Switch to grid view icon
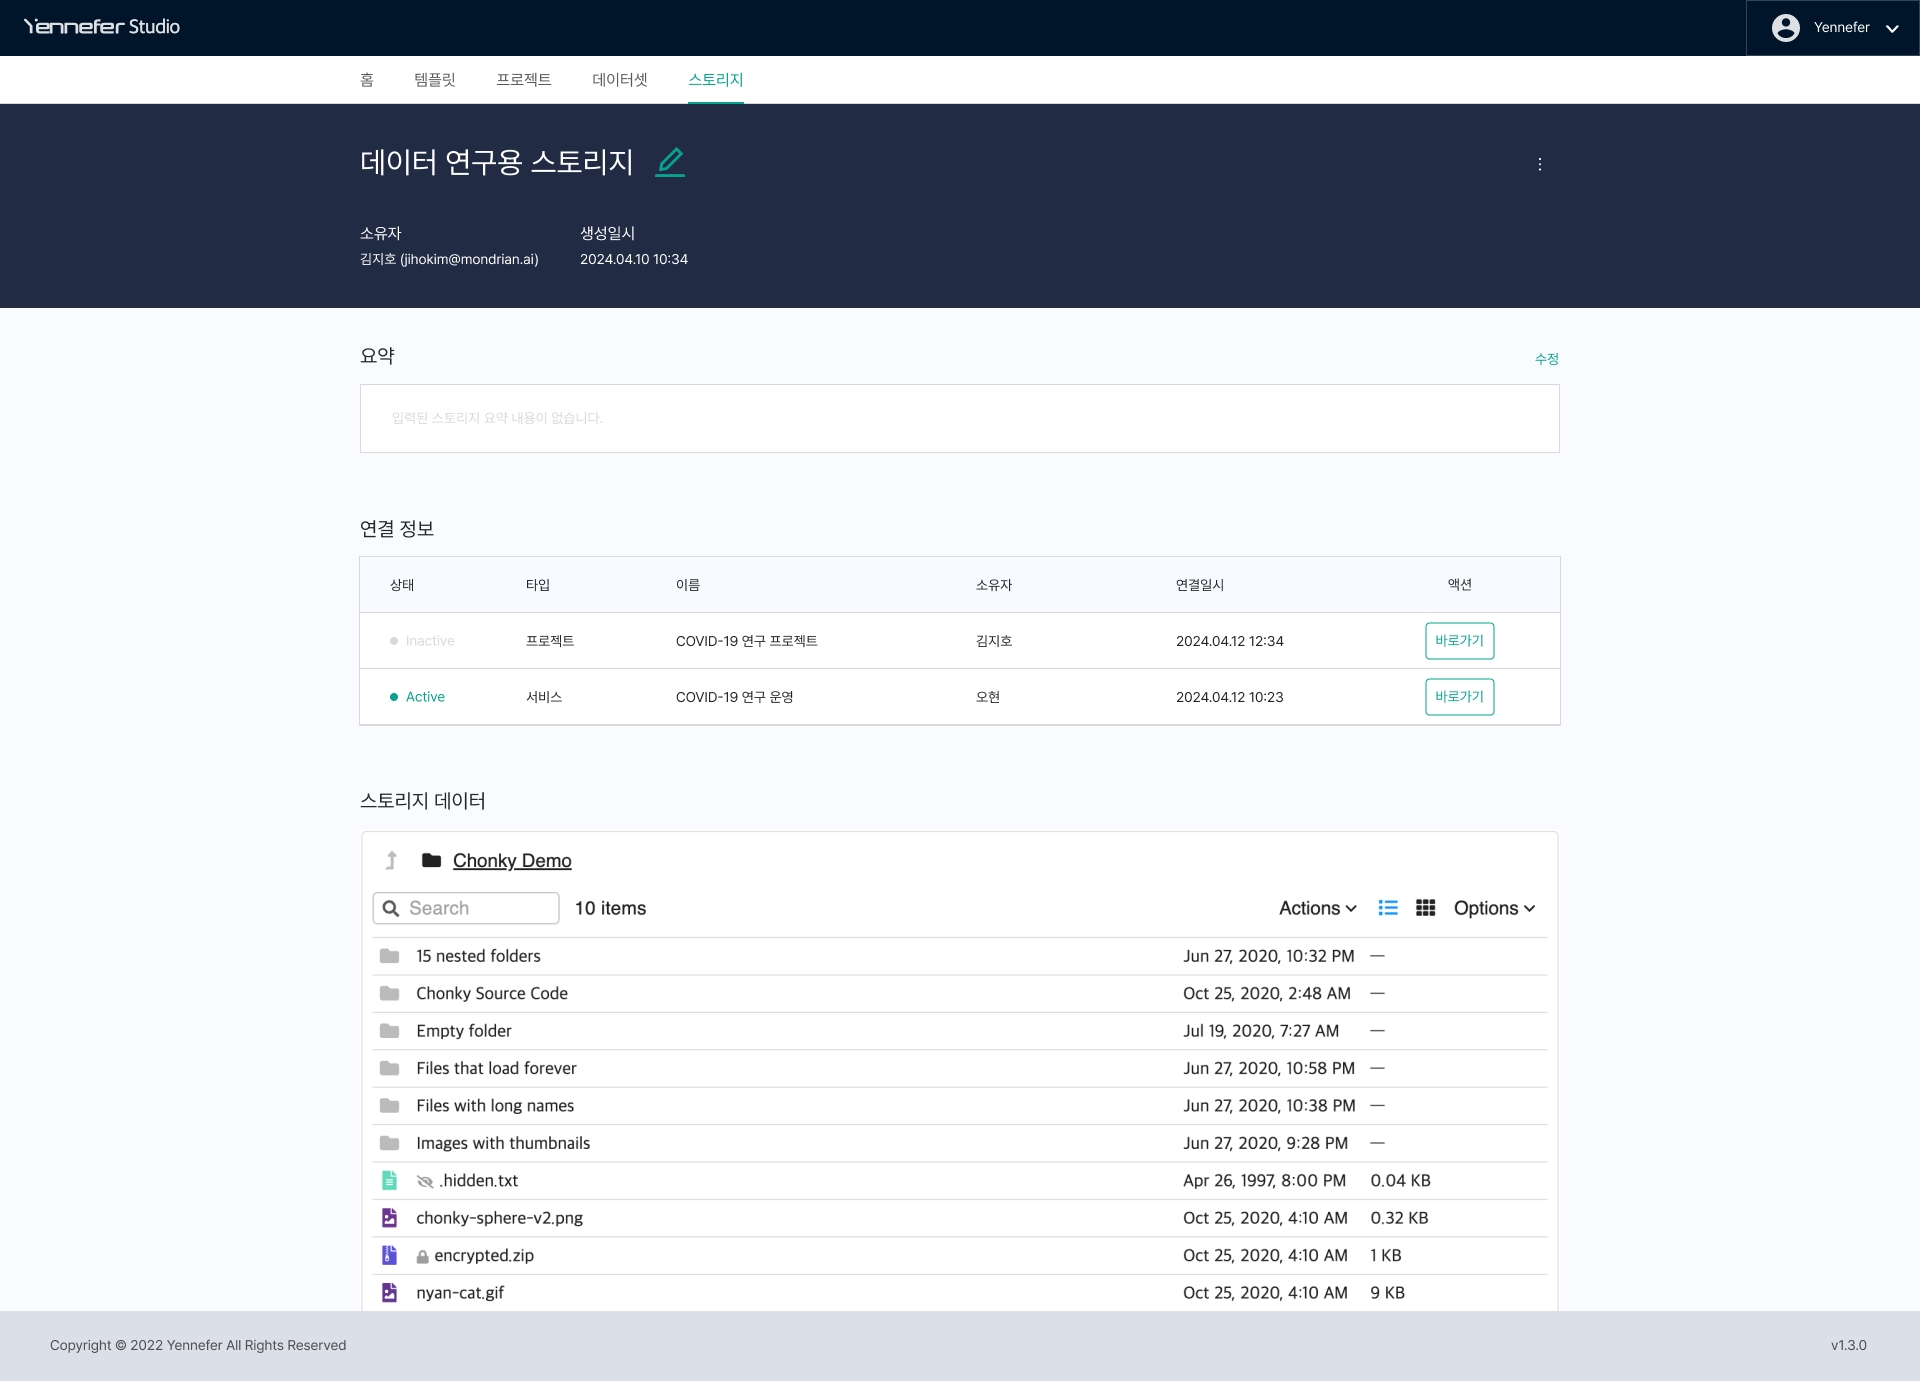The width and height of the screenshot is (1920, 1381). [x=1425, y=908]
